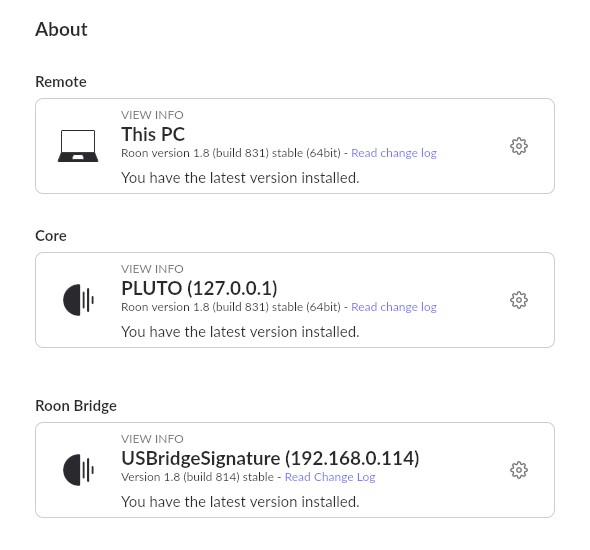Select the PLUTO (127.0.0.1) title
The image size is (590, 550).
(x=199, y=289)
